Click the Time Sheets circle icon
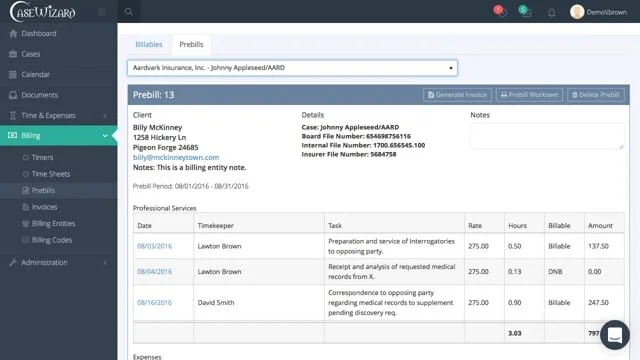Image resolution: width=640 pixels, height=360 pixels. (26, 174)
